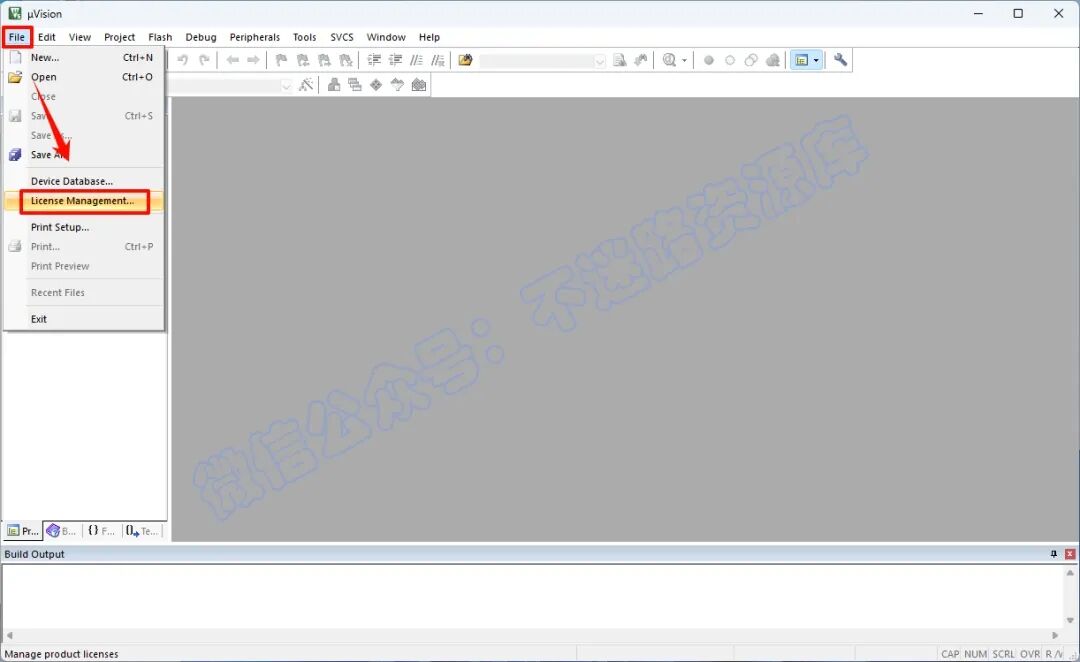Open the View menu
Image resolution: width=1080 pixels, height=662 pixels.
coord(80,37)
